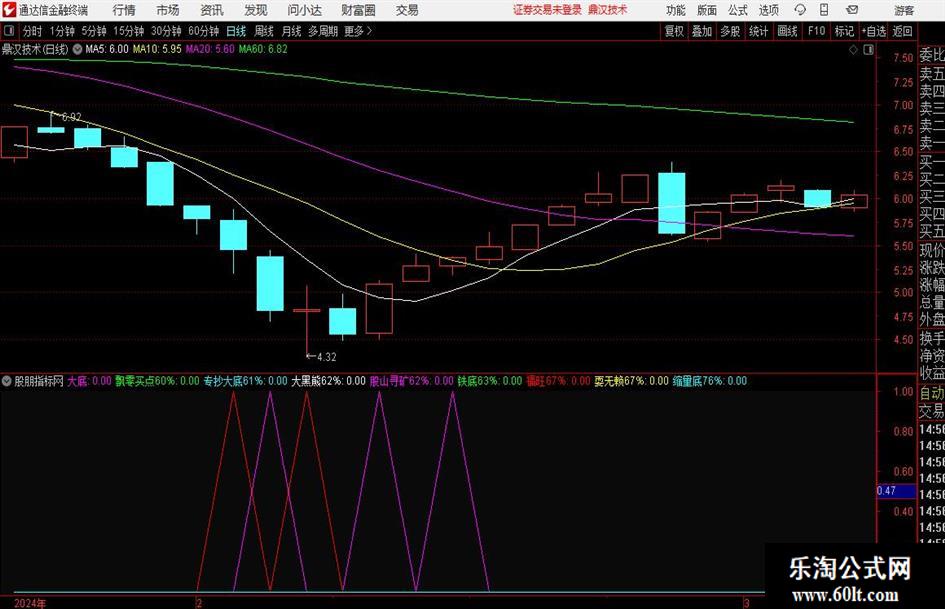The width and height of the screenshot is (945, 609).
Task: Activate the 画线 drawing tool button
Action: 787,31
